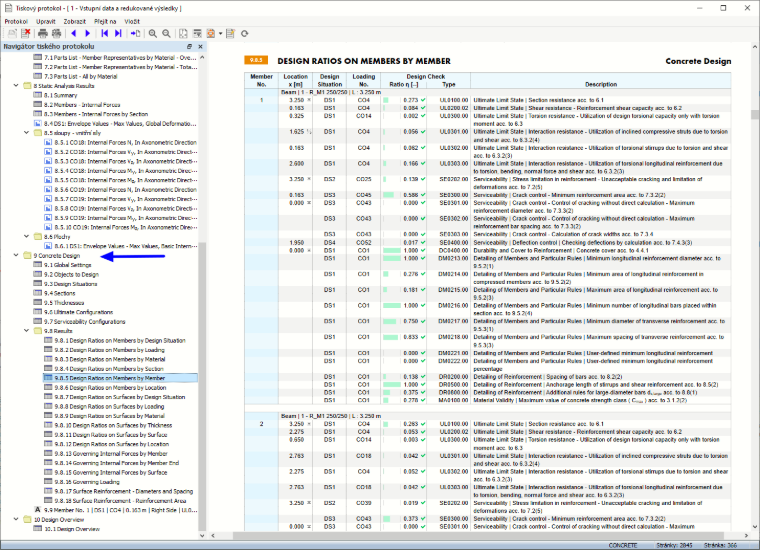The image size is (760, 550).
Task: Collapse the 9 Concrete Design node
Action: 16,255
